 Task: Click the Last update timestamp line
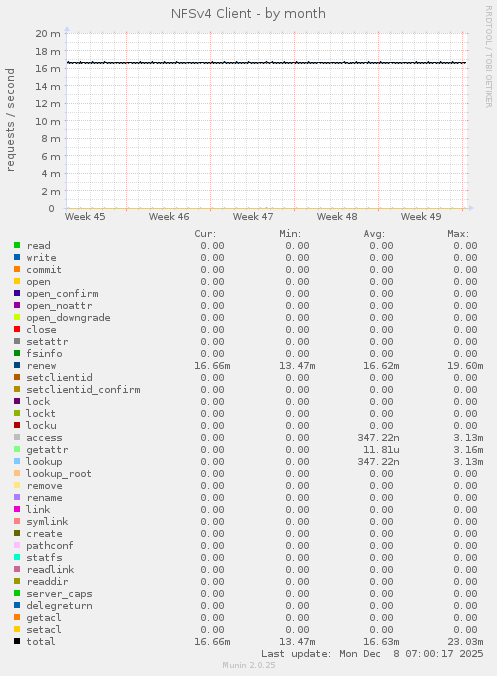(372, 654)
